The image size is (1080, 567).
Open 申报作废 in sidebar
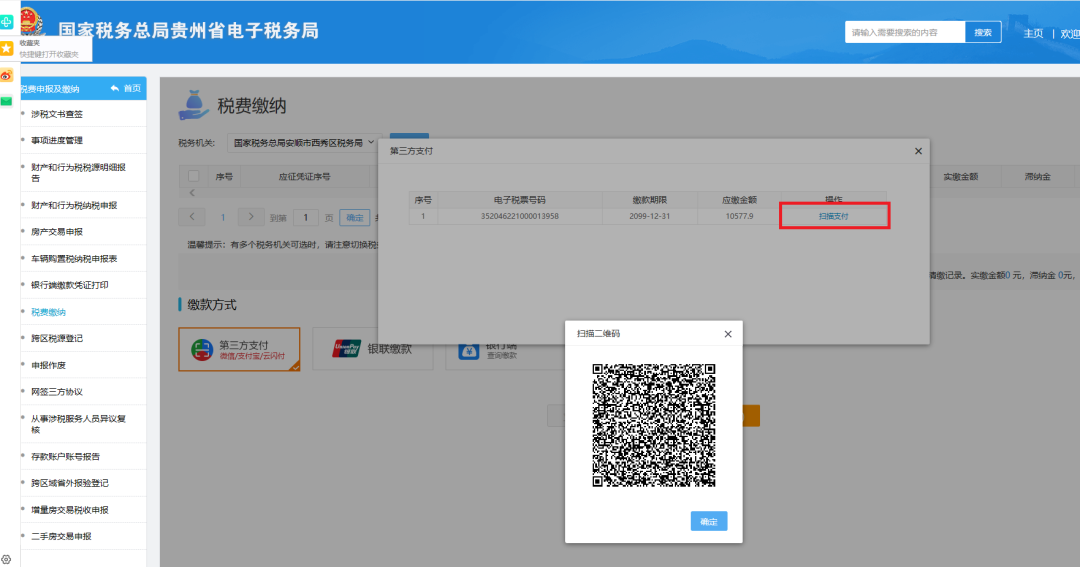pos(48,365)
